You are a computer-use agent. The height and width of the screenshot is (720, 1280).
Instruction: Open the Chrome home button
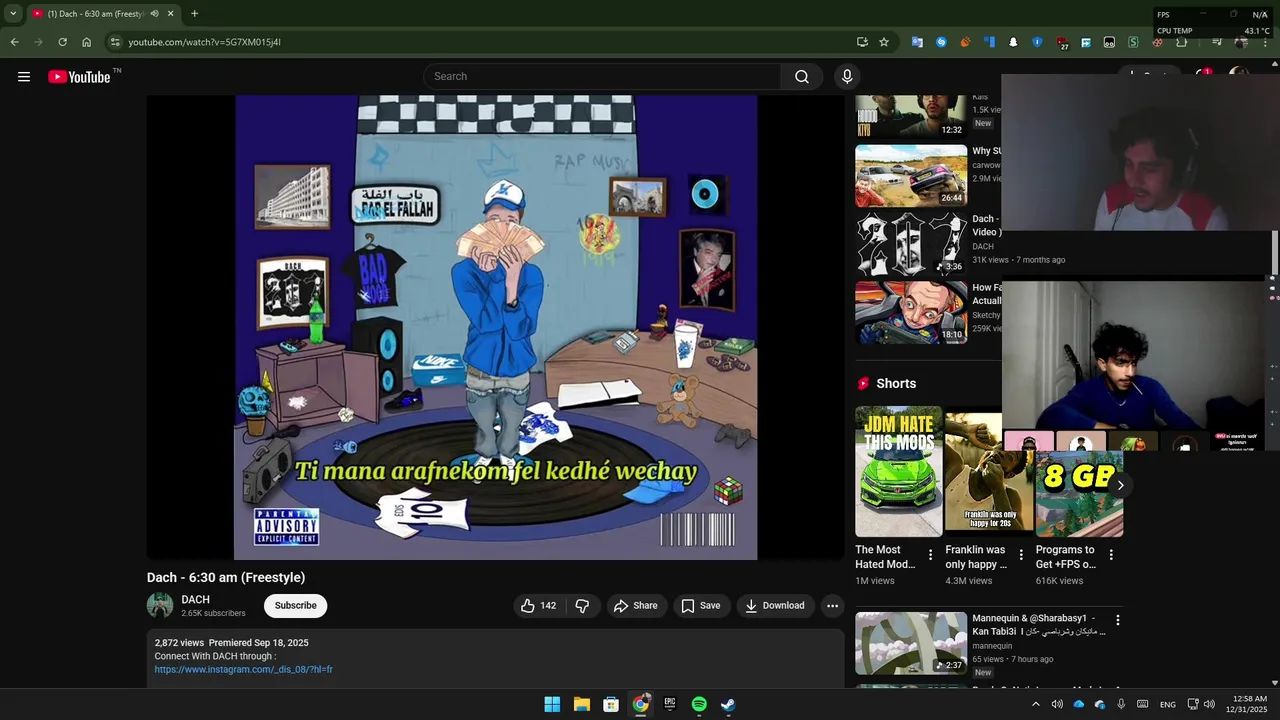coord(87,42)
